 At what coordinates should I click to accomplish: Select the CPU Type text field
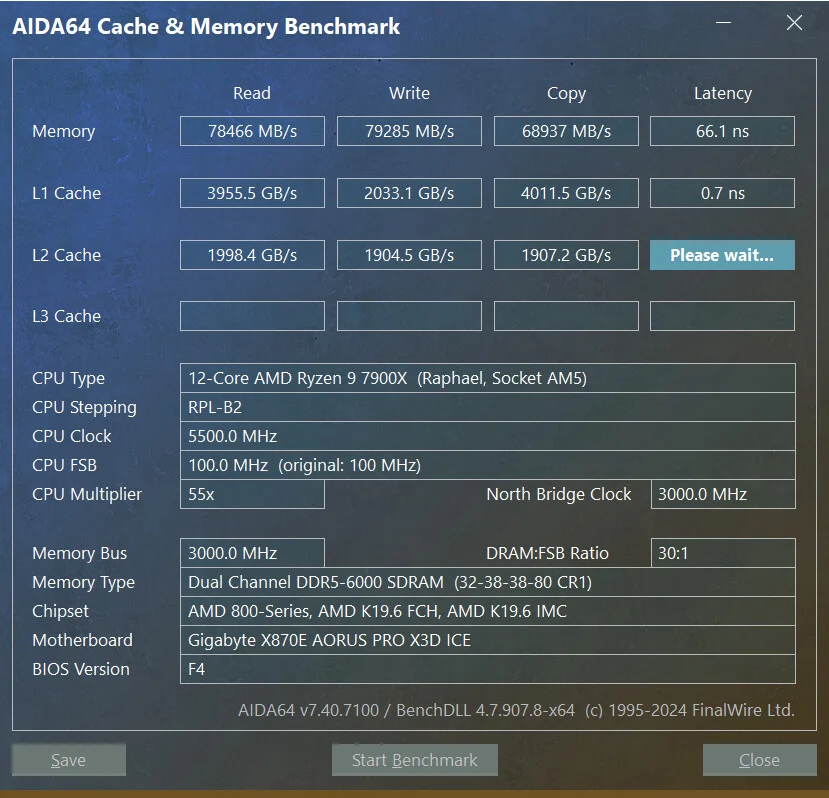pyautogui.click(x=487, y=378)
